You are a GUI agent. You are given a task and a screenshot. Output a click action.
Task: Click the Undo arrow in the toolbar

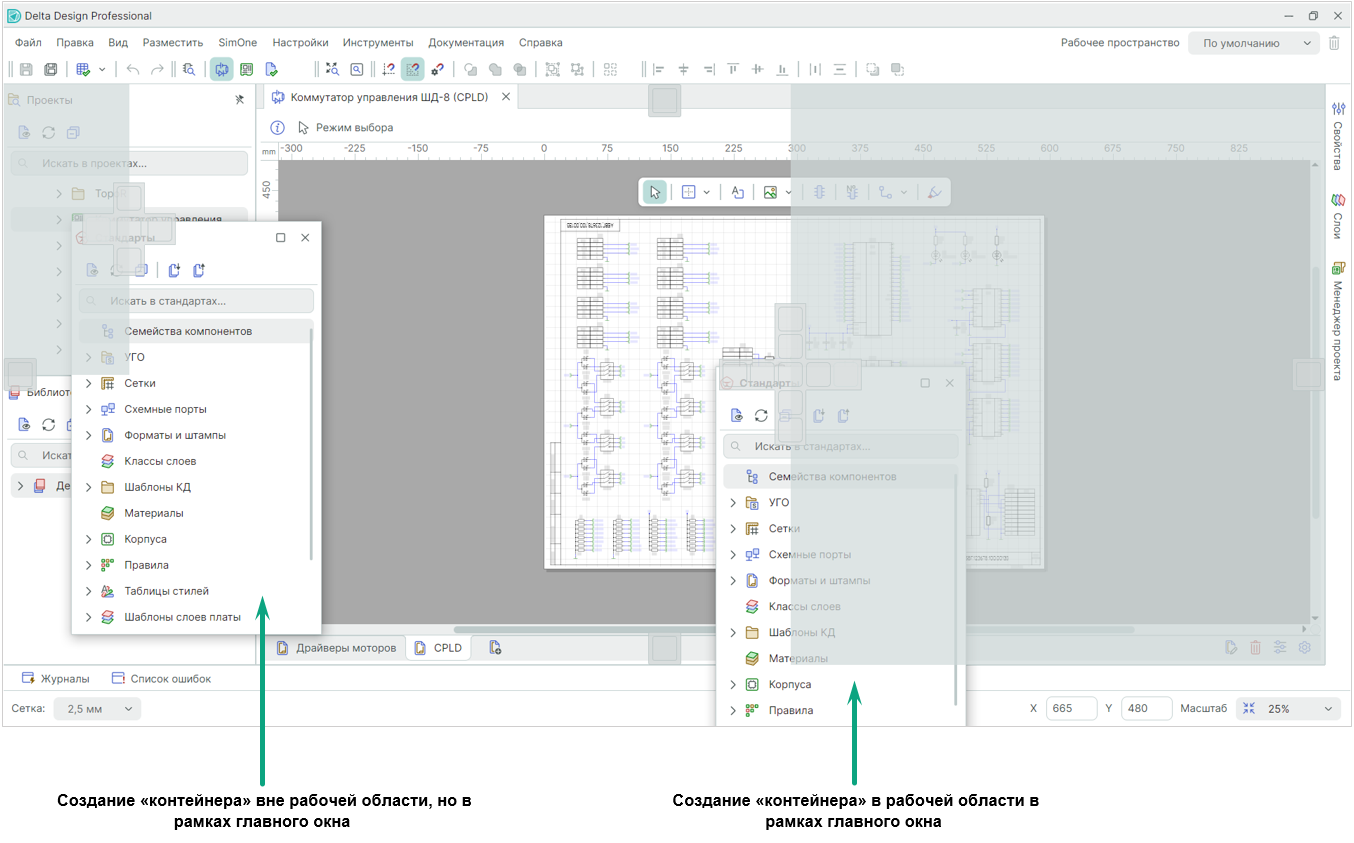pyautogui.click(x=133, y=69)
